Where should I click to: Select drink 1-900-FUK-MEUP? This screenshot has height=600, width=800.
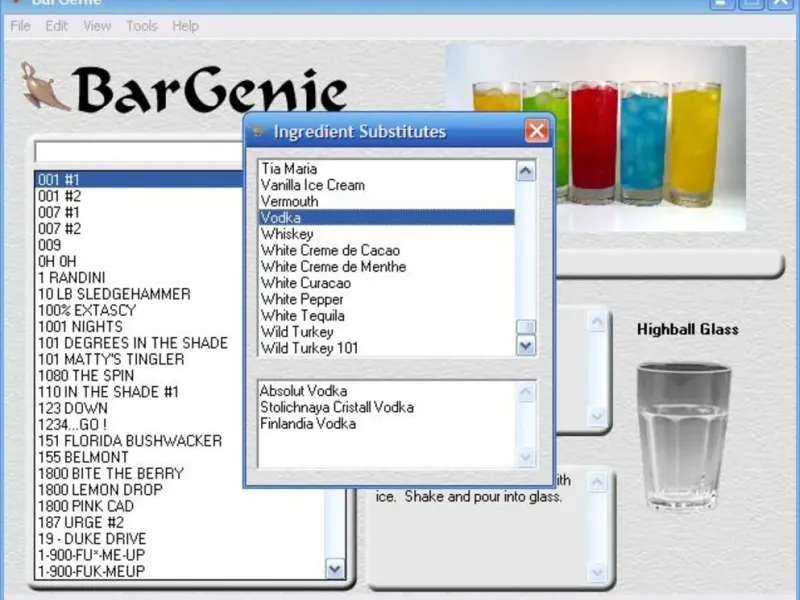point(181,571)
